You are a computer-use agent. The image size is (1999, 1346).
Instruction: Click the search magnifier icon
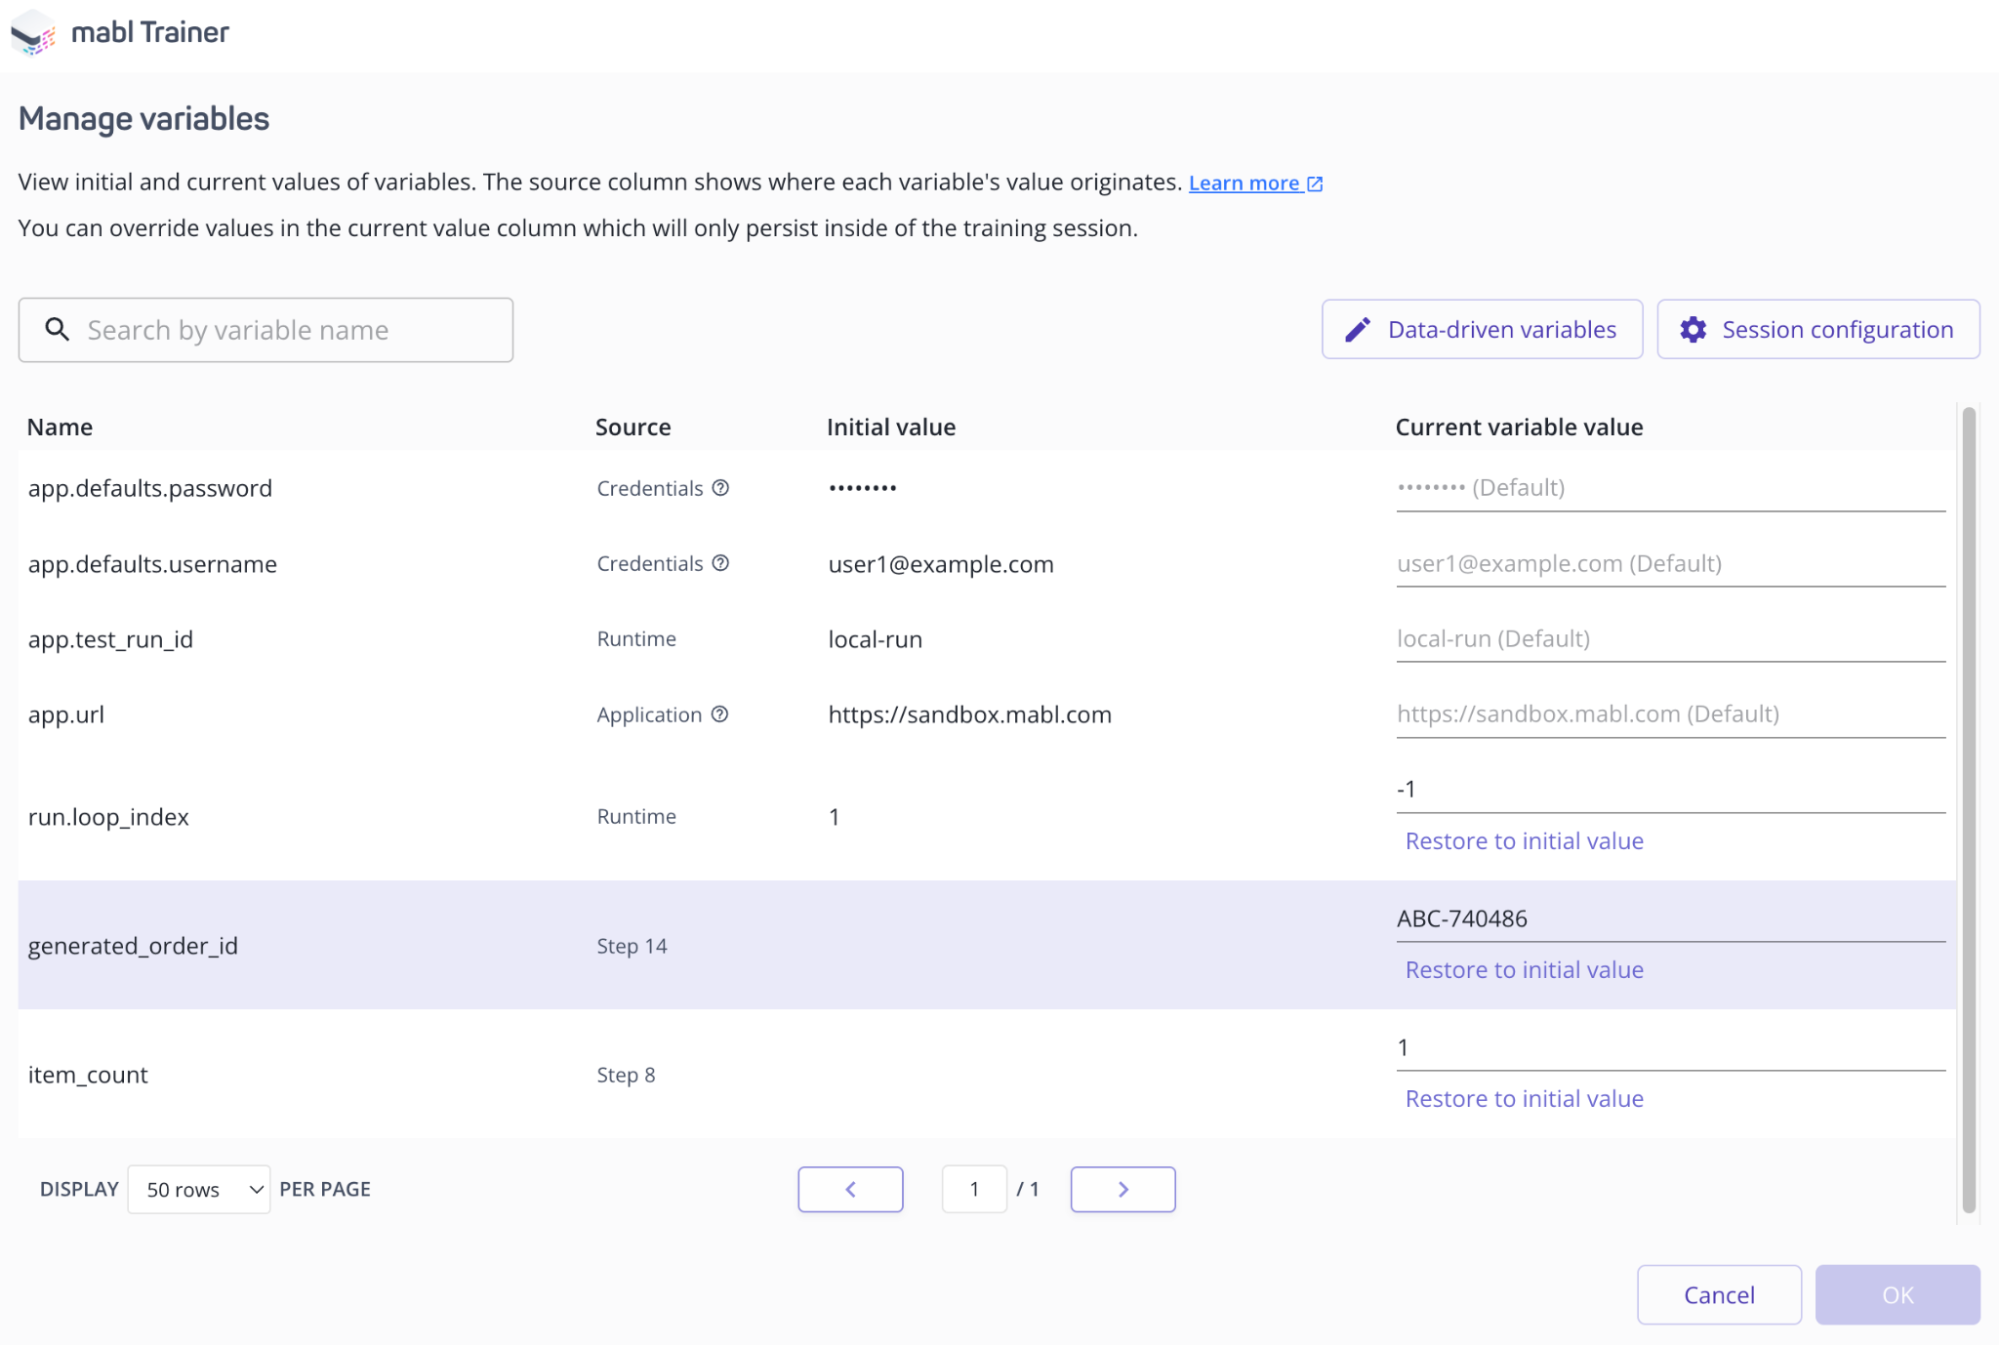click(x=57, y=329)
